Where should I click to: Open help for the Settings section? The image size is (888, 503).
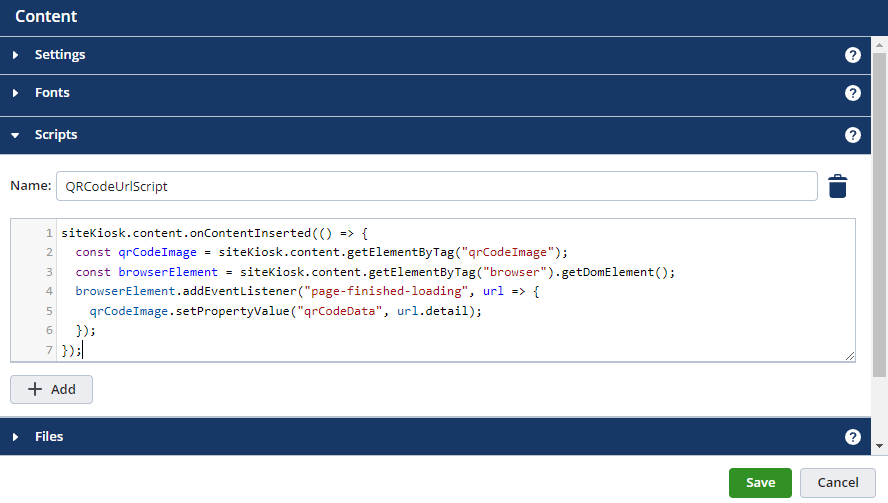(852, 55)
